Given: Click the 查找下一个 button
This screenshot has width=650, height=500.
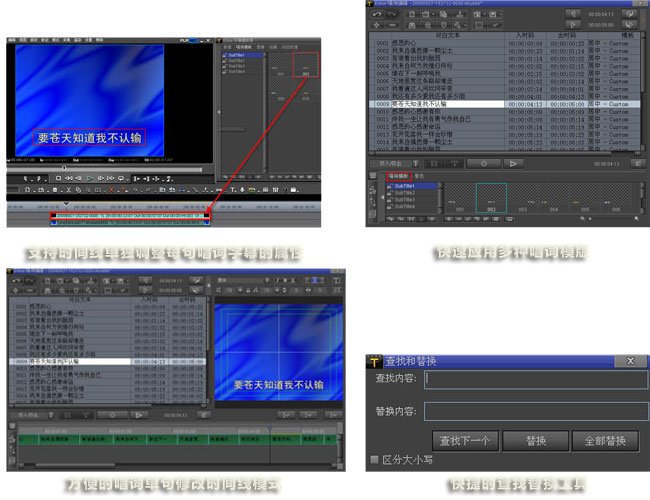Looking at the screenshot, I should click(x=464, y=441).
